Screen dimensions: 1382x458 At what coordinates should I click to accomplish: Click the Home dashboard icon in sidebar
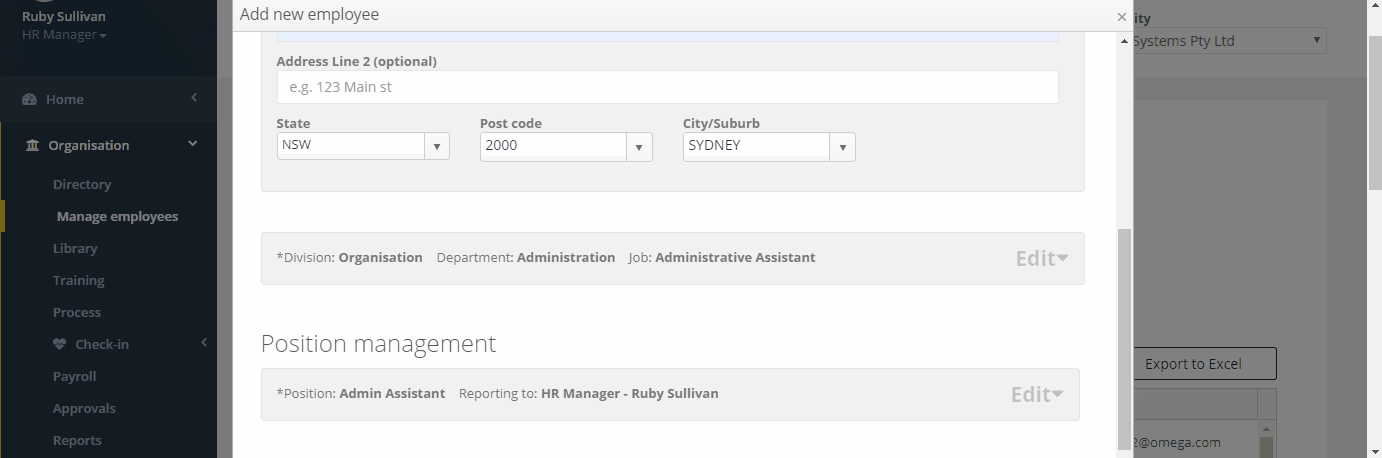(x=29, y=99)
